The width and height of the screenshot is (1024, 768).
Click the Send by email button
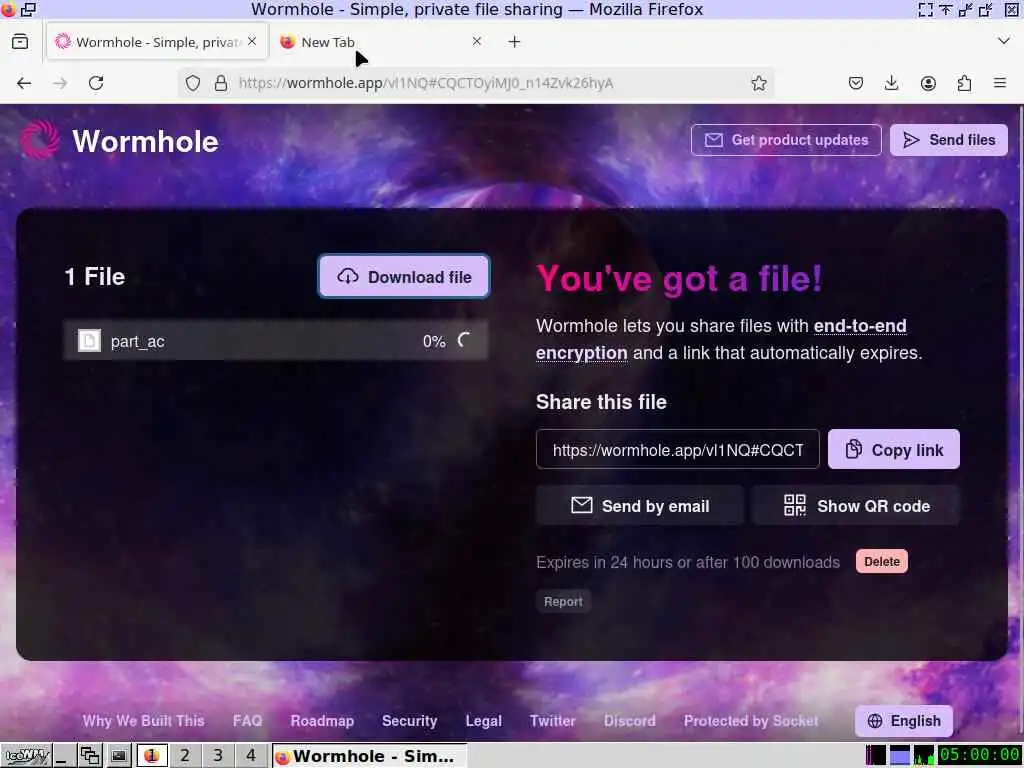click(640, 505)
